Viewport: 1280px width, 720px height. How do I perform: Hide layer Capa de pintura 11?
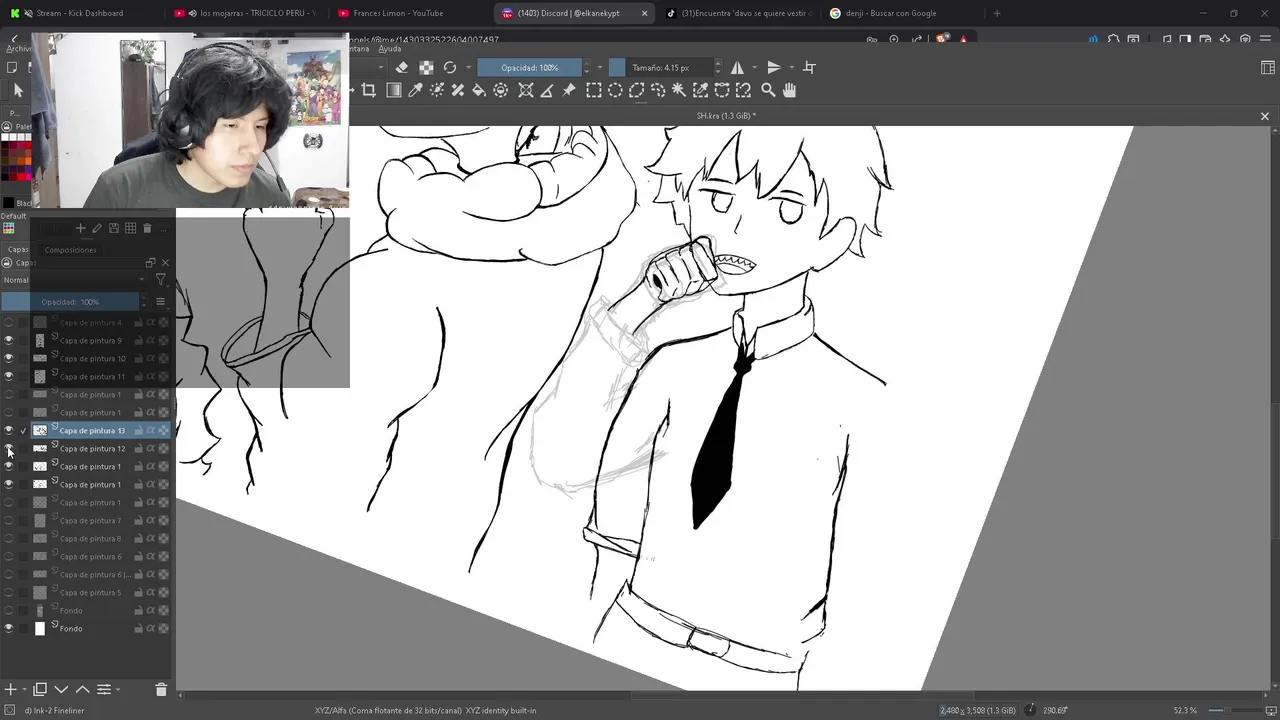point(9,376)
